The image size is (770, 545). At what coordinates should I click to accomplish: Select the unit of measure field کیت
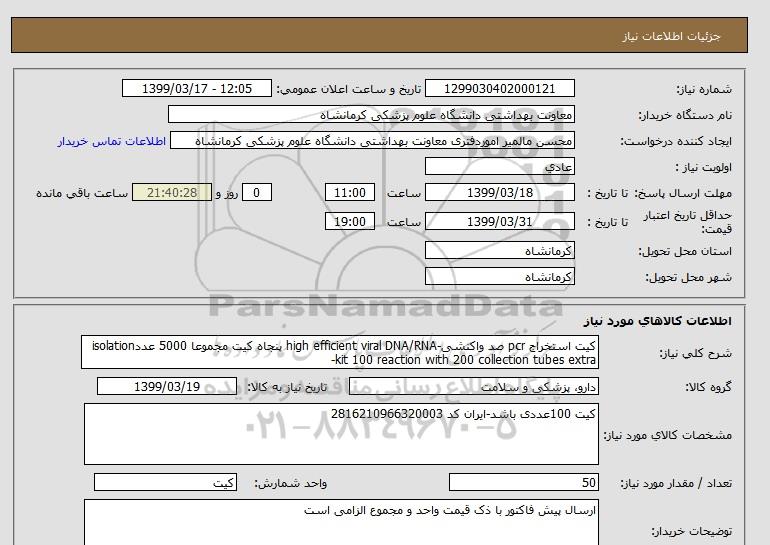tap(165, 482)
